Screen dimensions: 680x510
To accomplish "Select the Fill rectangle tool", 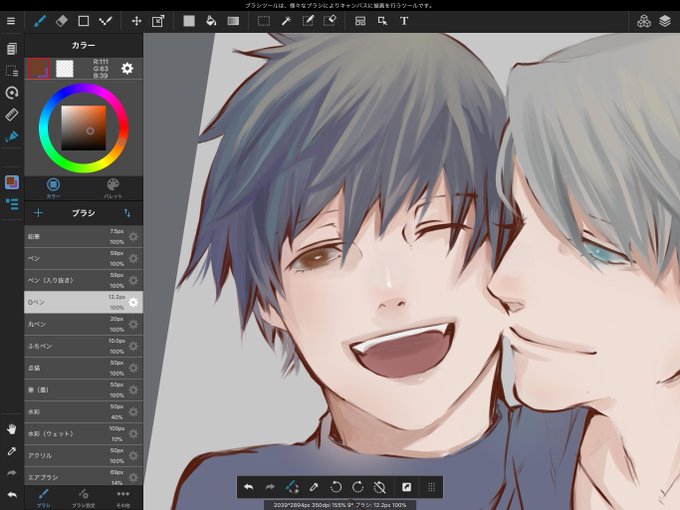I will click(189, 21).
